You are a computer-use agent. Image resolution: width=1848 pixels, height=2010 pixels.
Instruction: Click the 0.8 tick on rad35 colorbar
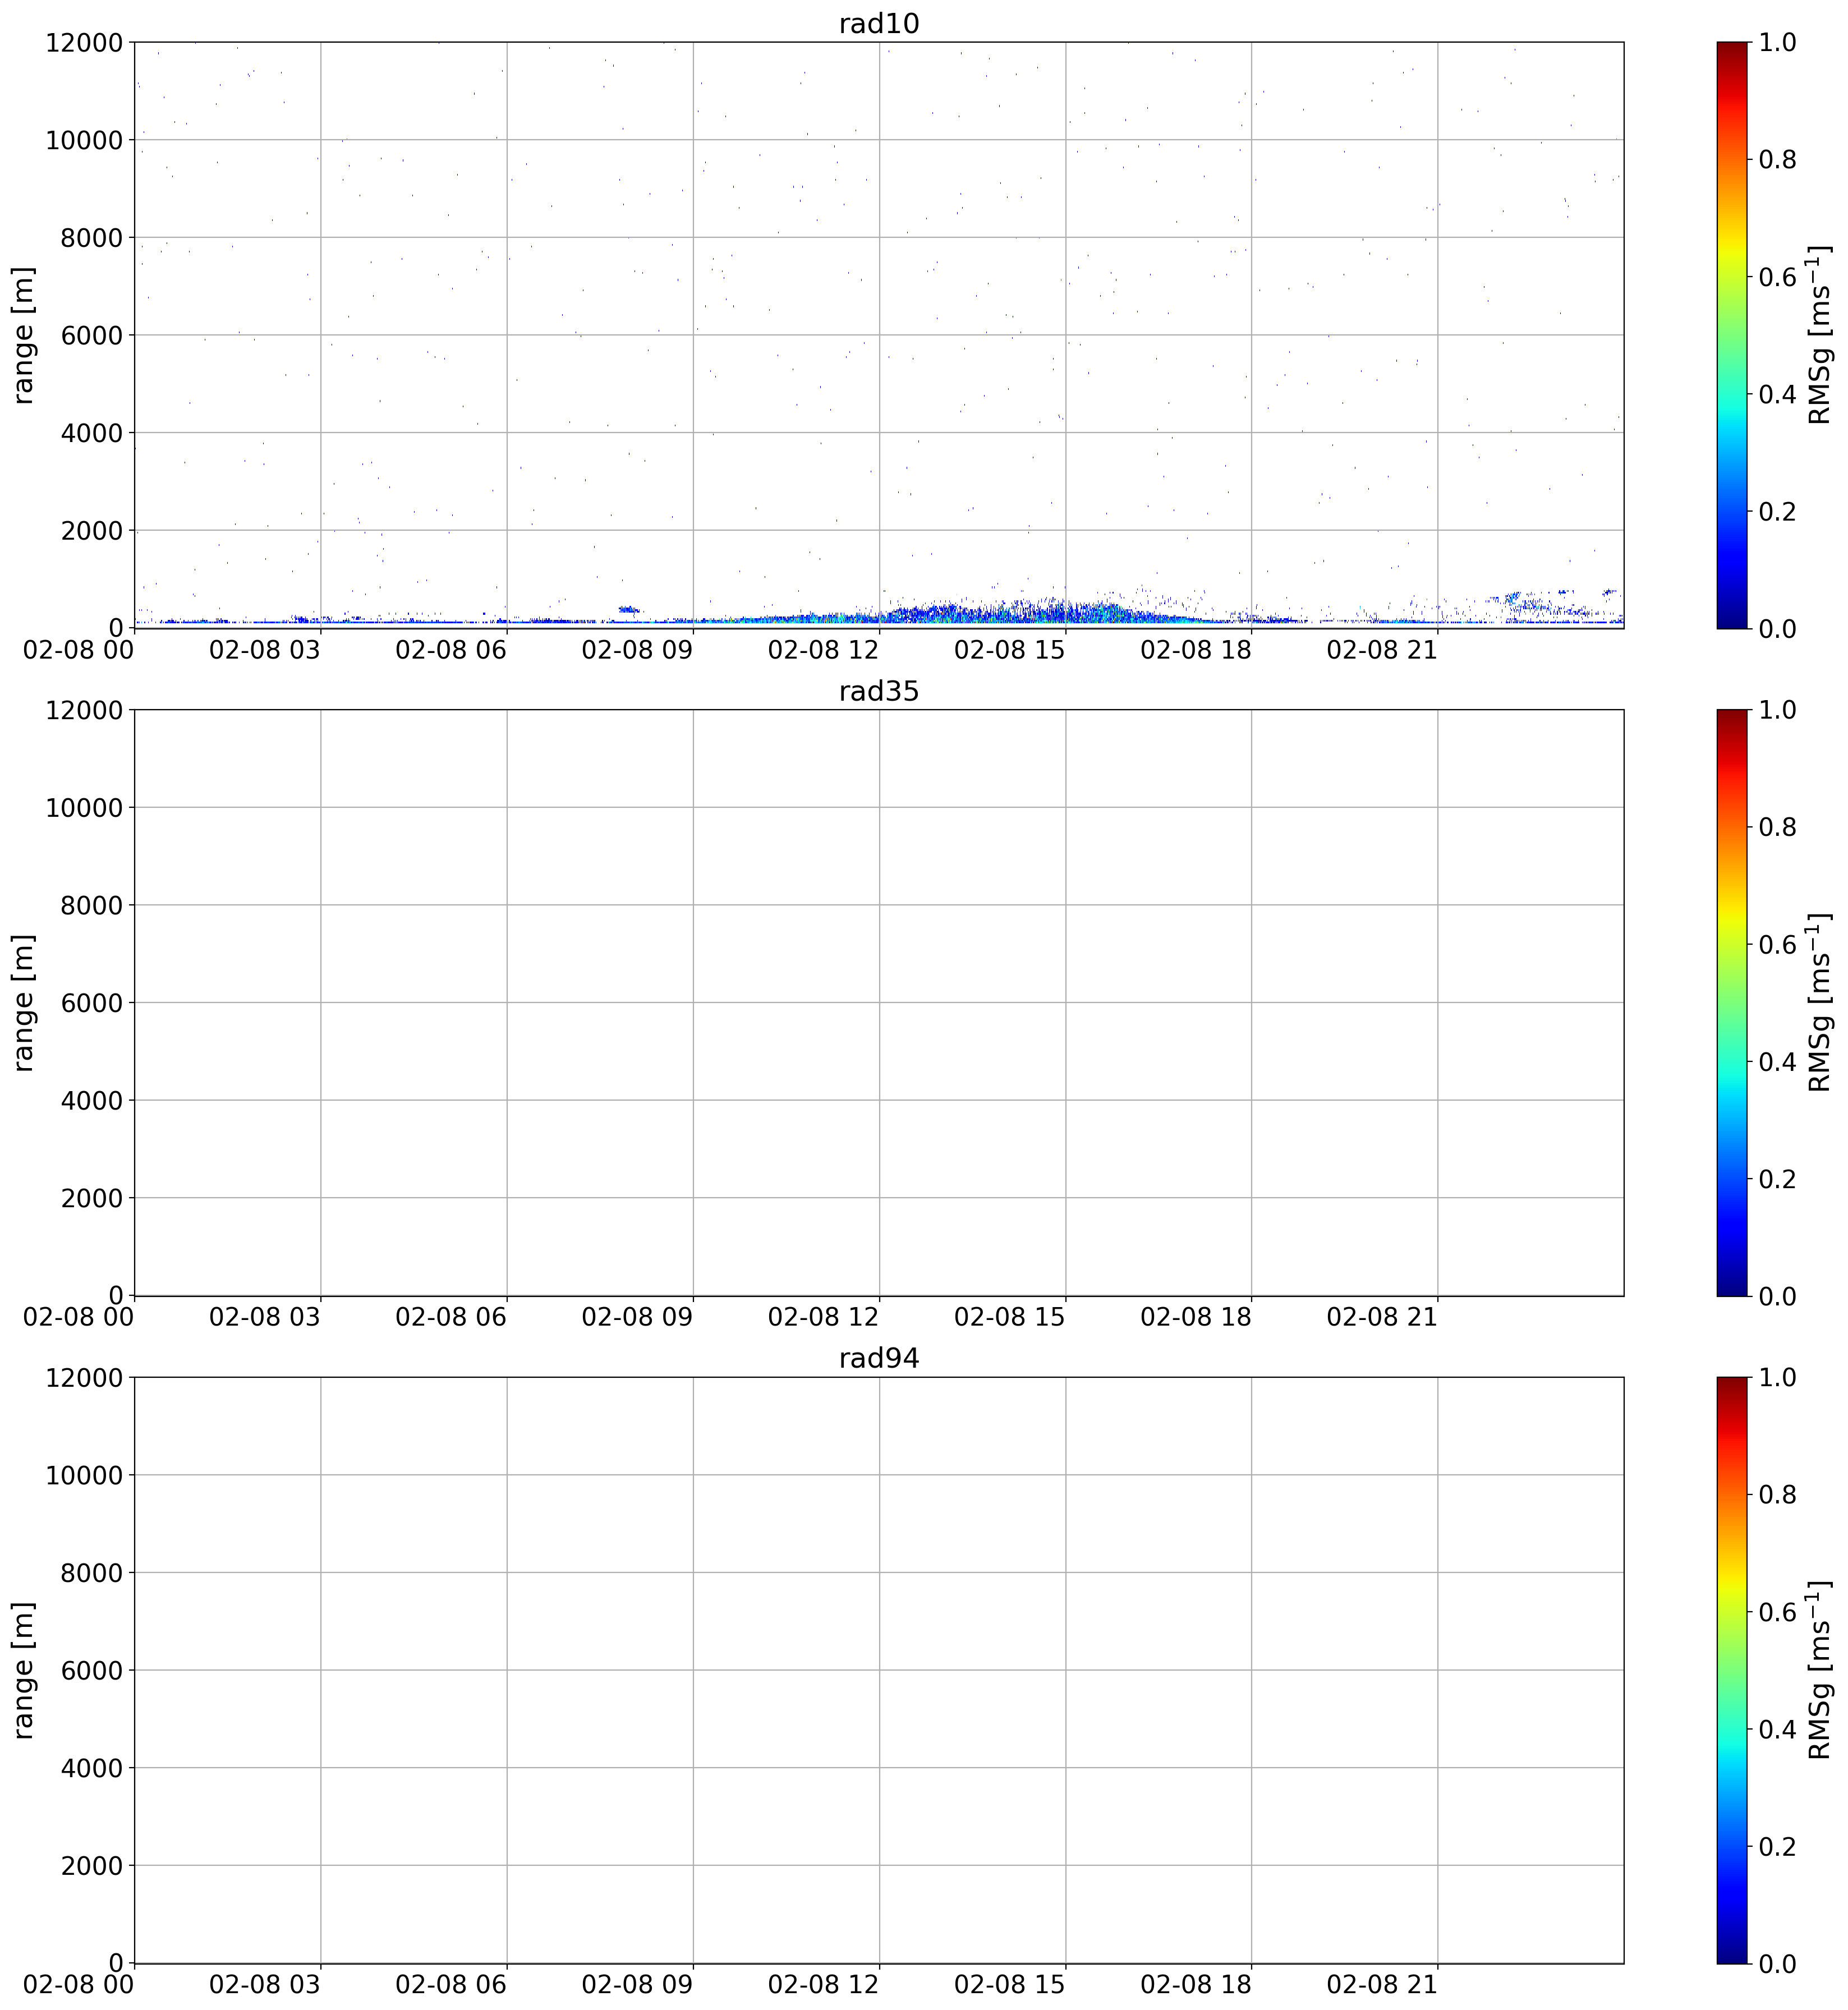pyautogui.click(x=1777, y=828)
